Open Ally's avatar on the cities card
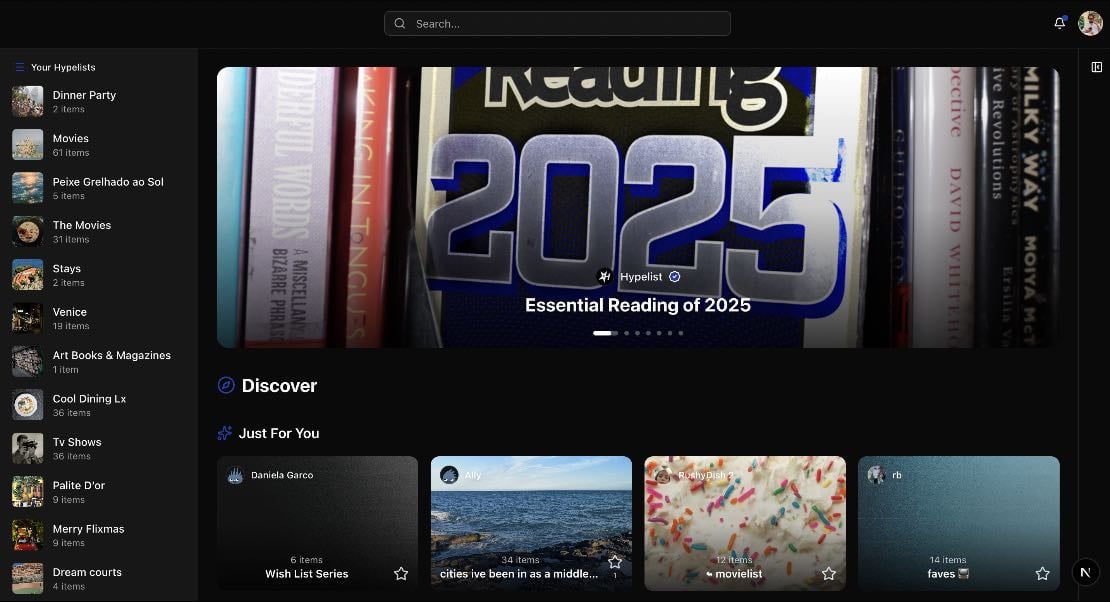This screenshot has height=602, width=1110. click(x=449, y=475)
